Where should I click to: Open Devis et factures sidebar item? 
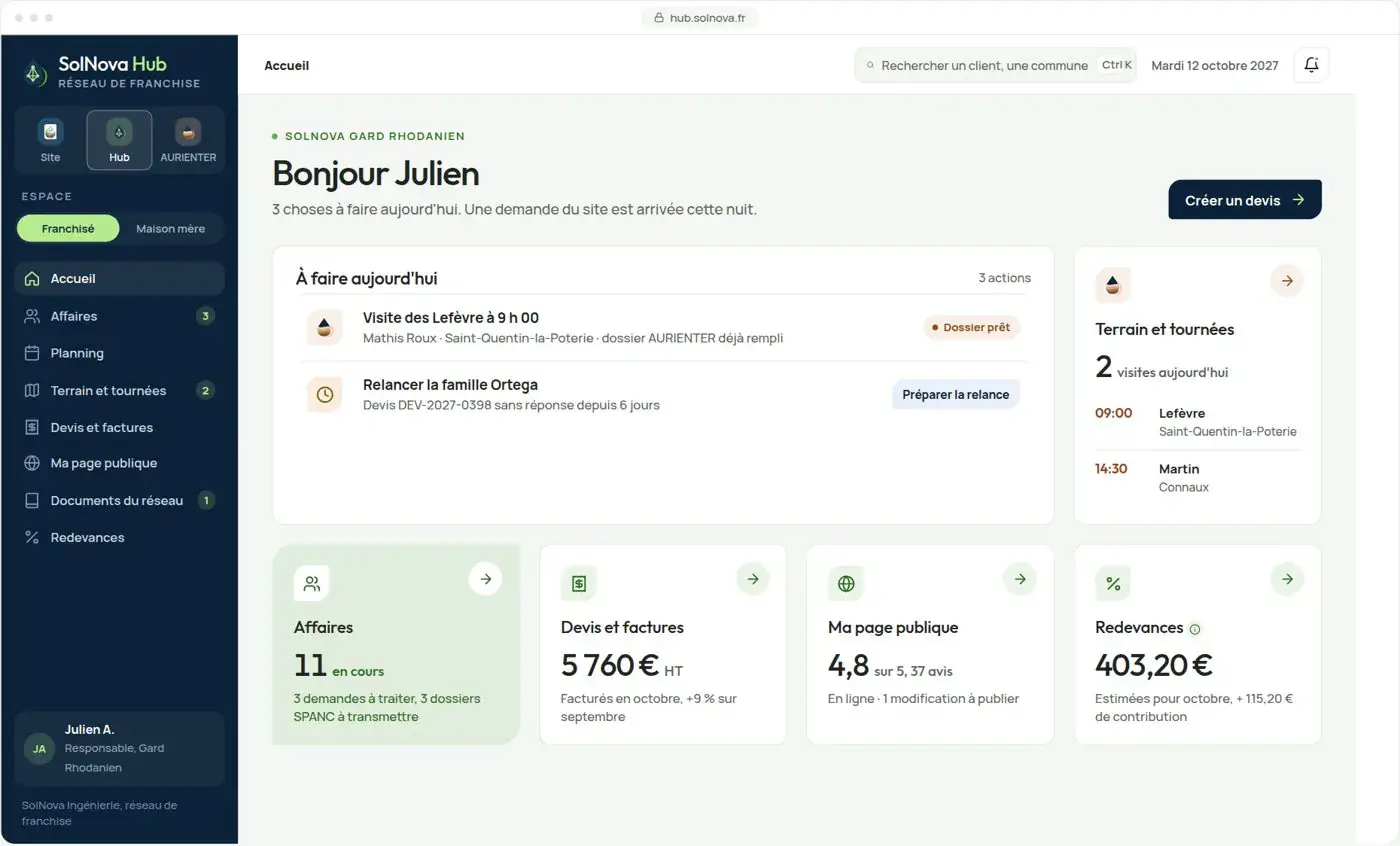coord(119,427)
